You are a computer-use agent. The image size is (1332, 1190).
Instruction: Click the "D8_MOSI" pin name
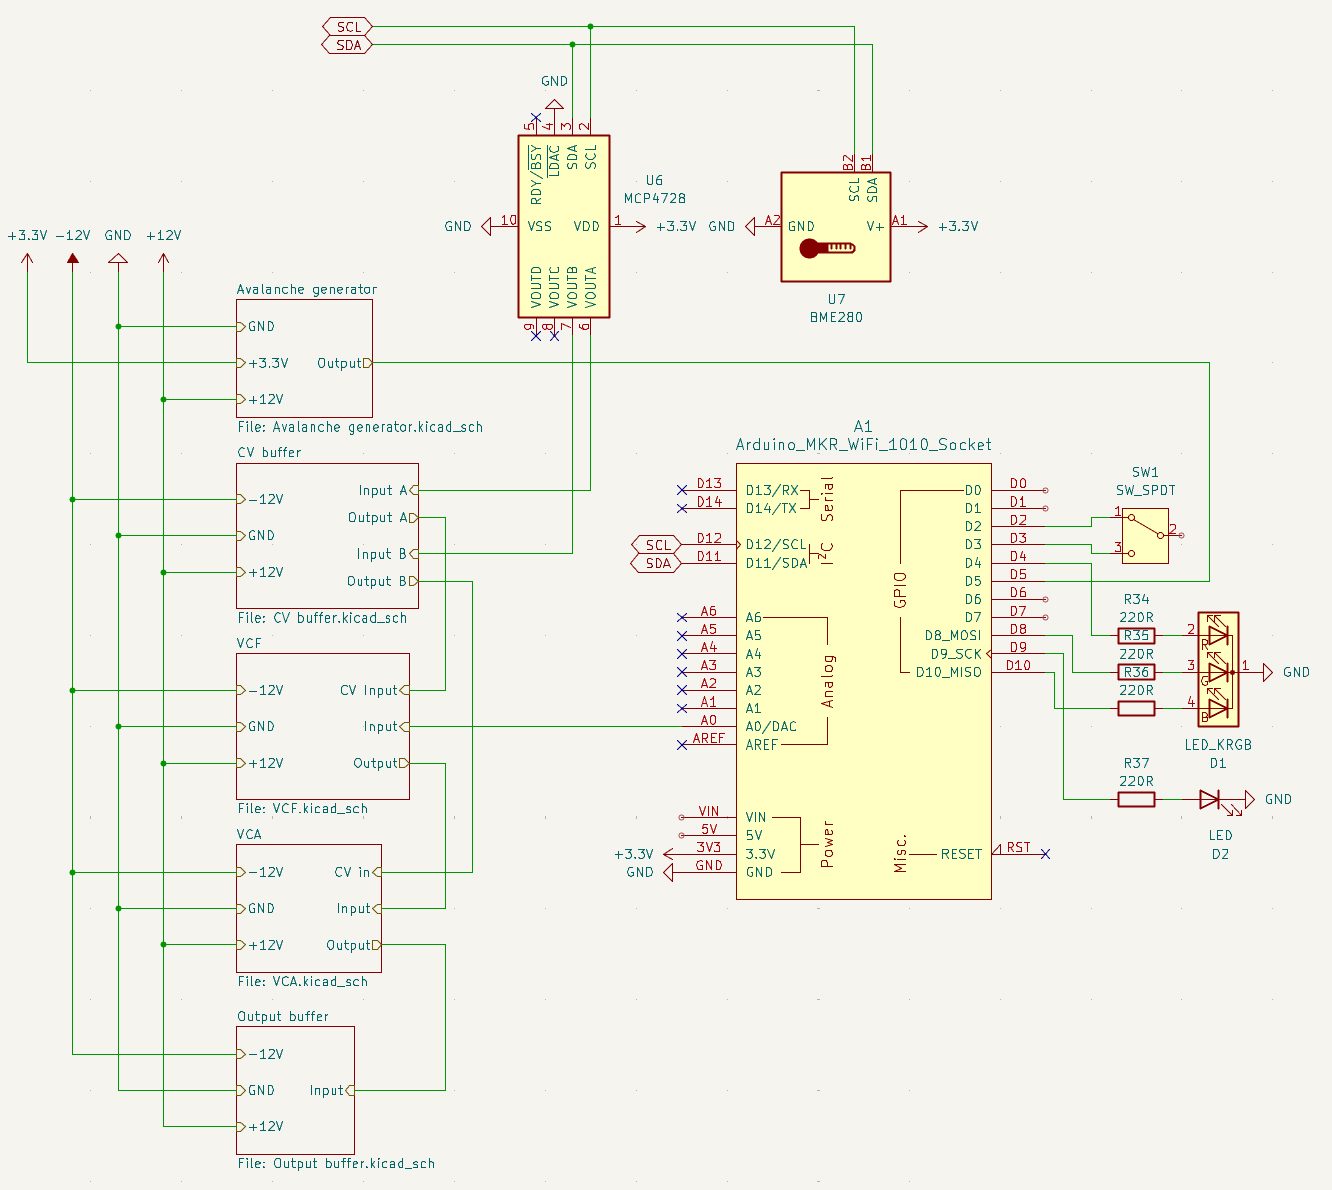(953, 636)
